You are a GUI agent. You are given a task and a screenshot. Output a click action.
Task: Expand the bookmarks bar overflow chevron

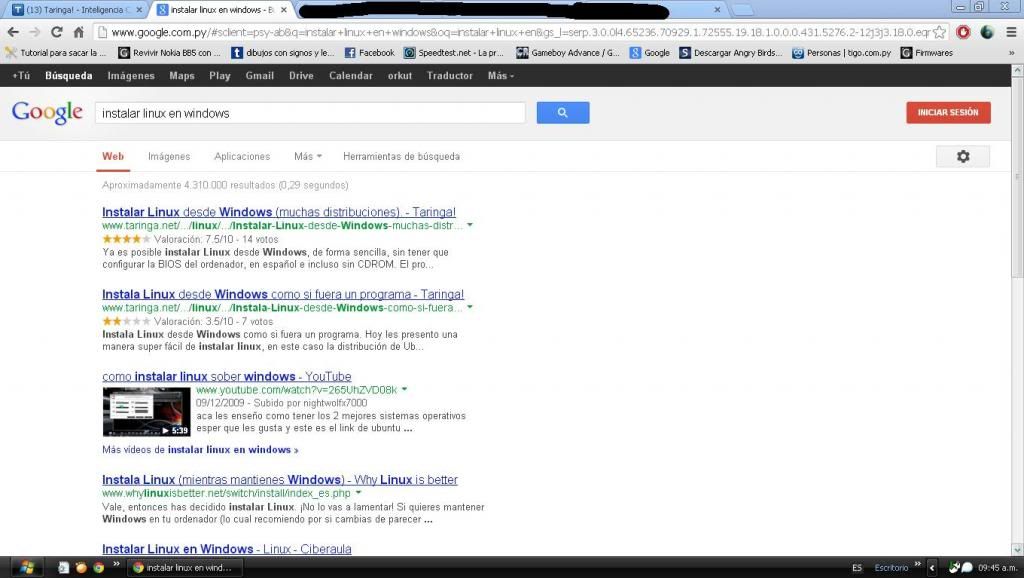[1012, 53]
